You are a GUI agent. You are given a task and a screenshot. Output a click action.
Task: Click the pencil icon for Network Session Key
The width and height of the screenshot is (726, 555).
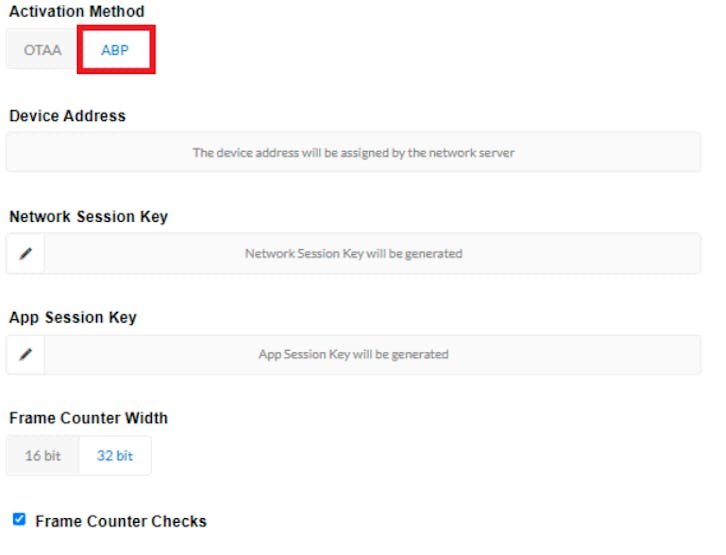[26, 254]
